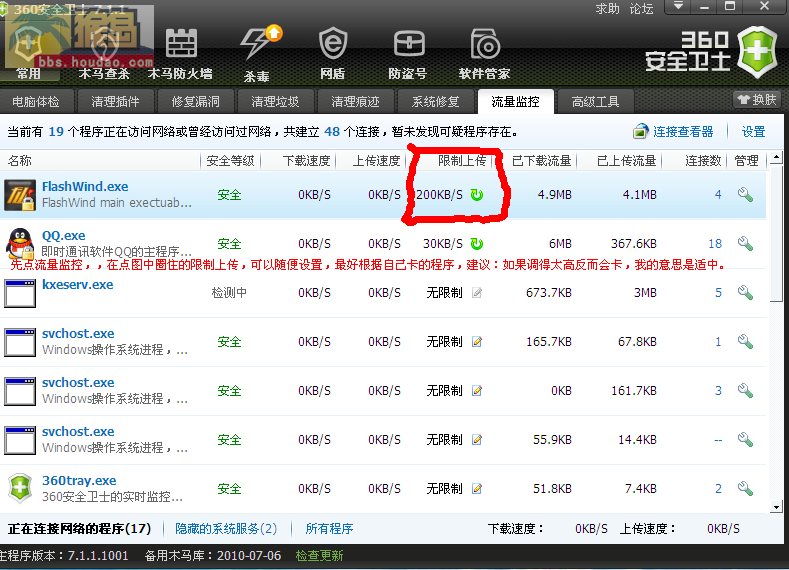Click the QQ.exe process name
Image resolution: width=789 pixels, height=570 pixels.
click(x=63, y=235)
